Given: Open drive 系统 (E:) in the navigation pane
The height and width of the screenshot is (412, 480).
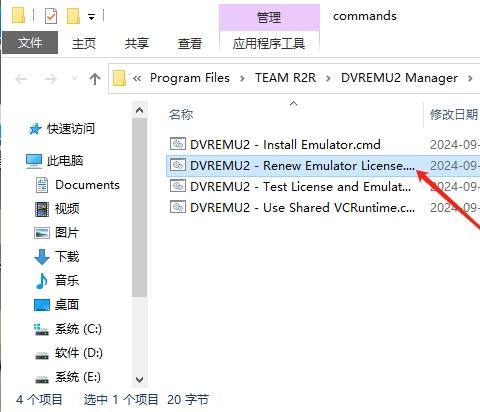Looking at the screenshot, I should (78, 377).
